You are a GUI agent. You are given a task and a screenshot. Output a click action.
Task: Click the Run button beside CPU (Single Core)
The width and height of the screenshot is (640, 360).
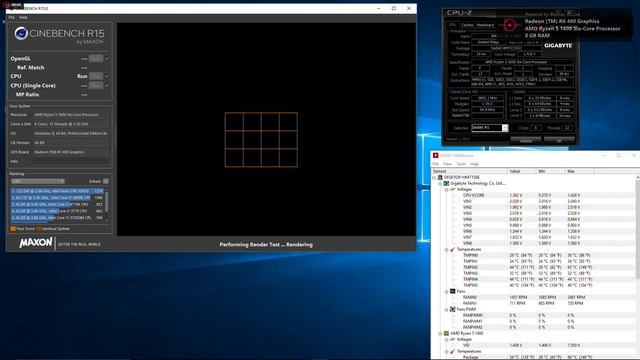coord(96,86)
